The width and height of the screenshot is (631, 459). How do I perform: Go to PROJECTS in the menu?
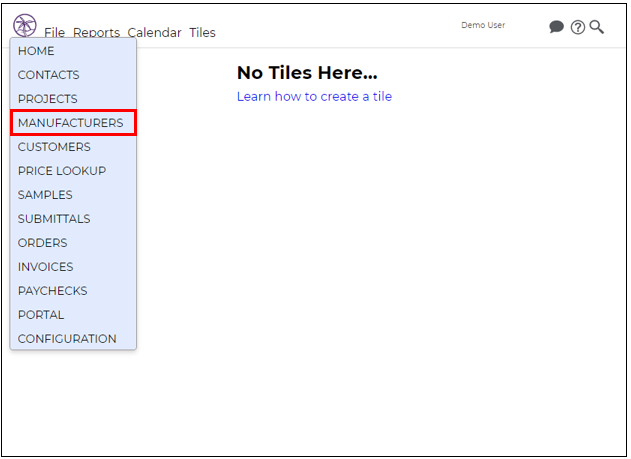(73, 99)
